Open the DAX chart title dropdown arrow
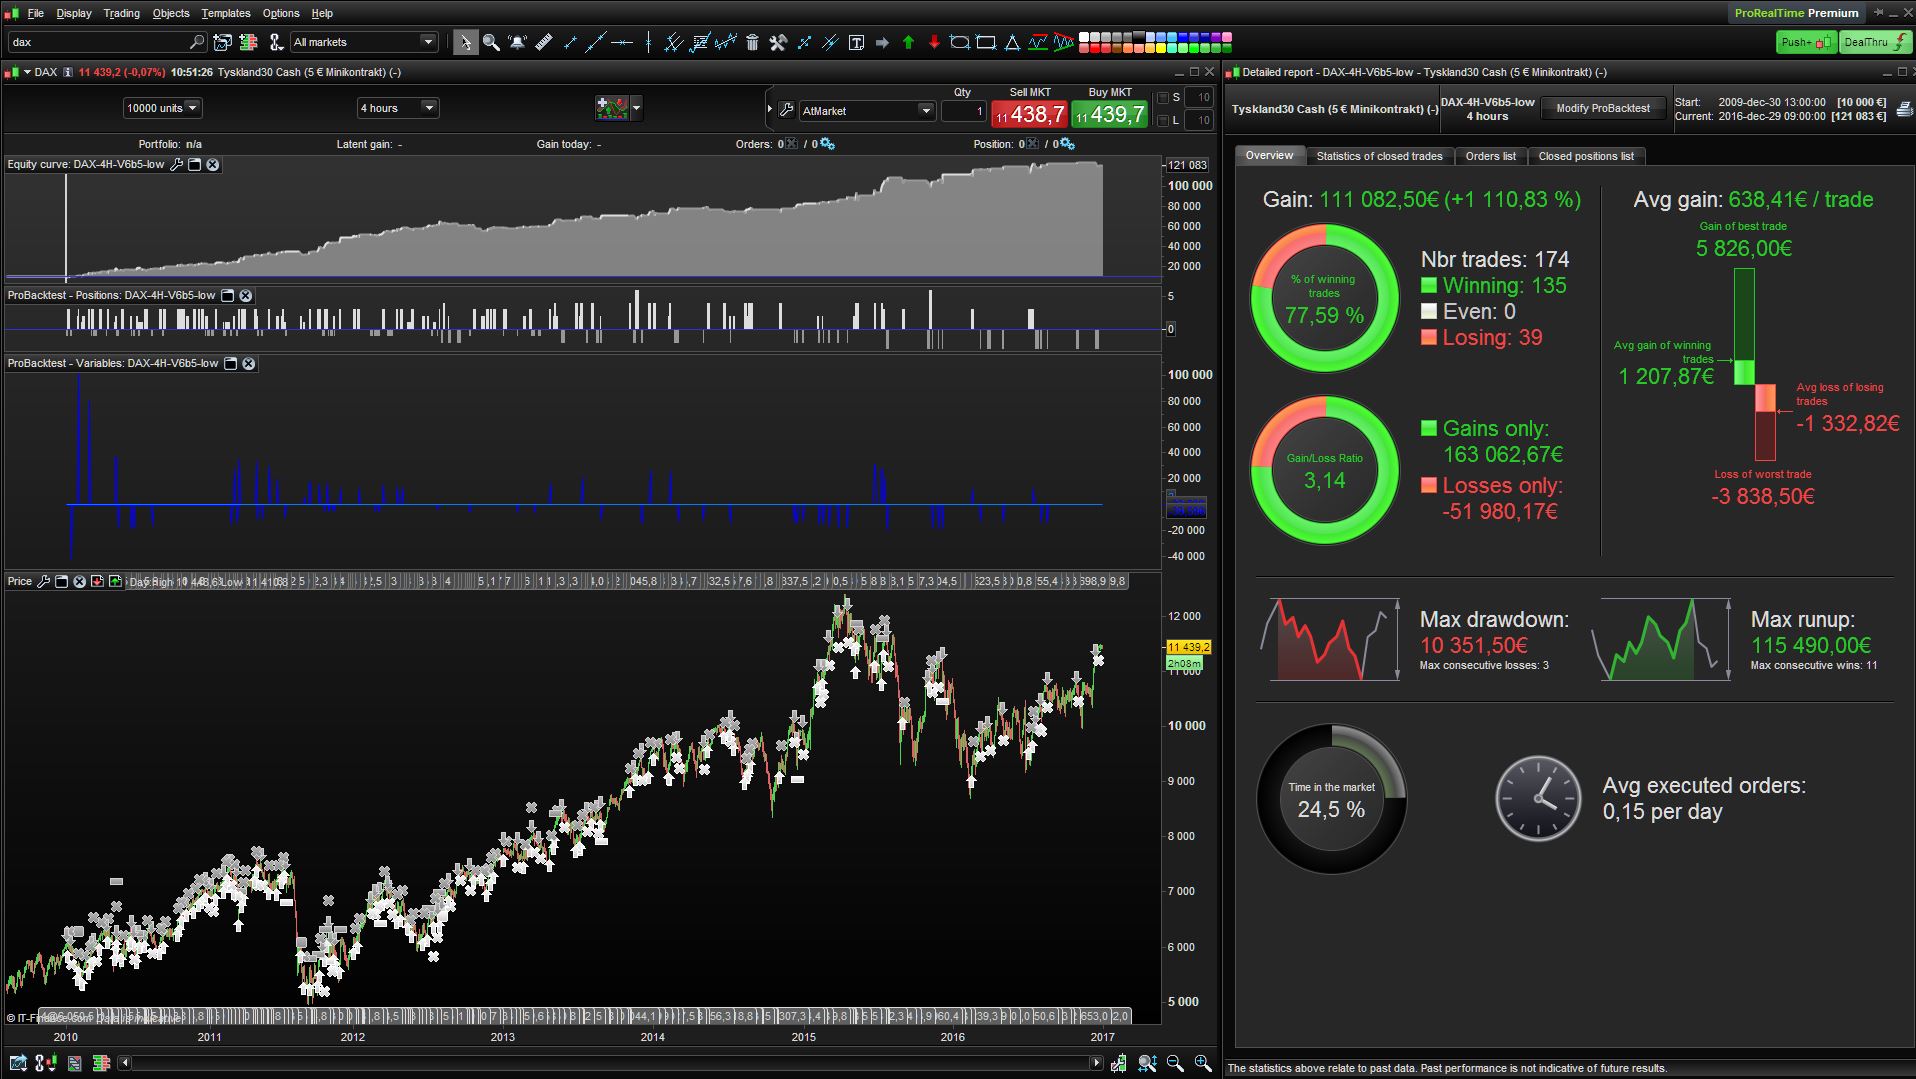Viewport: 1916px width, 1079px height. (27, 72)
